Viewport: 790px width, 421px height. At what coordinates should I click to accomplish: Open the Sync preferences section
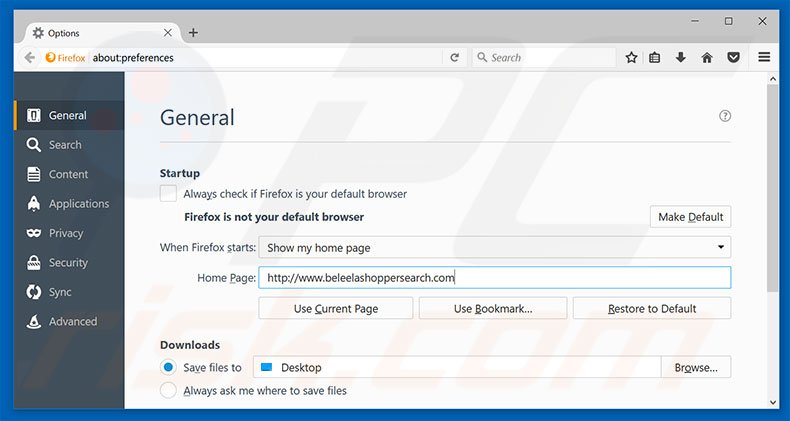[69, 292]
